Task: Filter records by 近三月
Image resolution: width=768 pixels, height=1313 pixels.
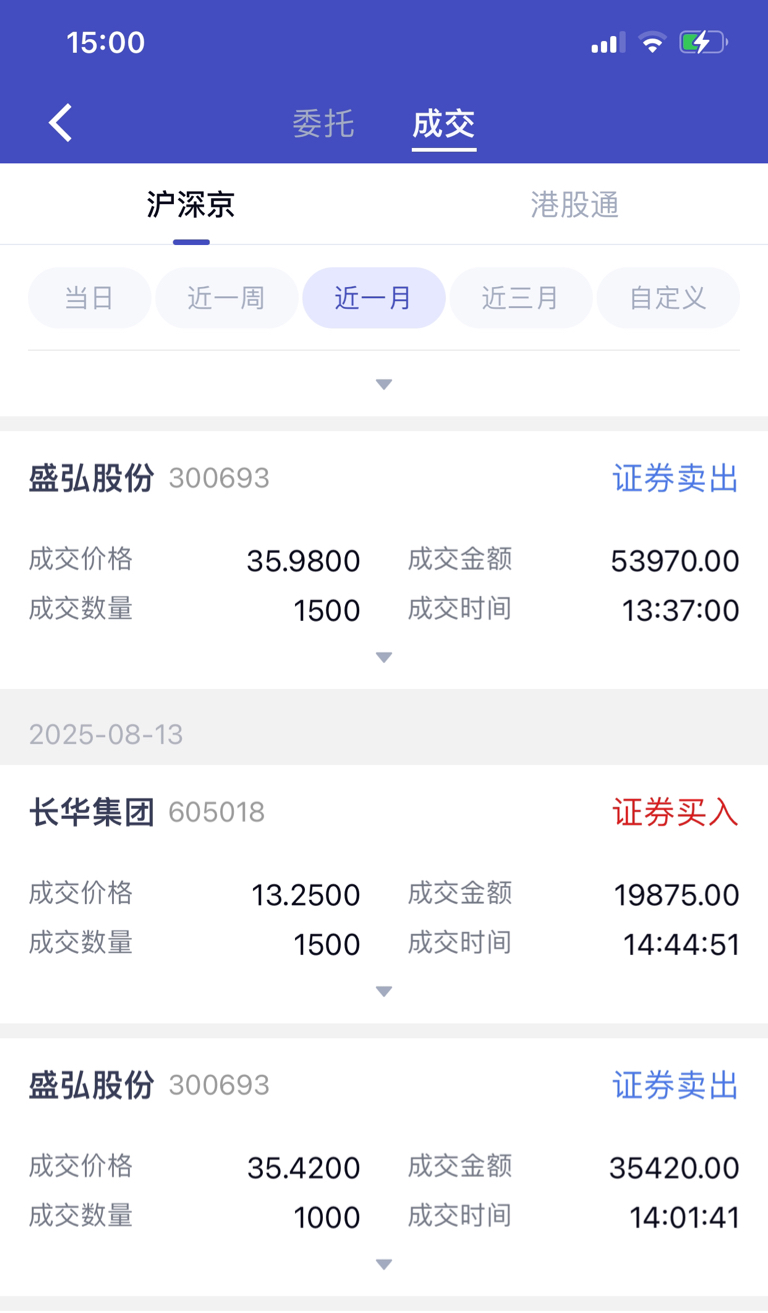Action: [520, 298]
